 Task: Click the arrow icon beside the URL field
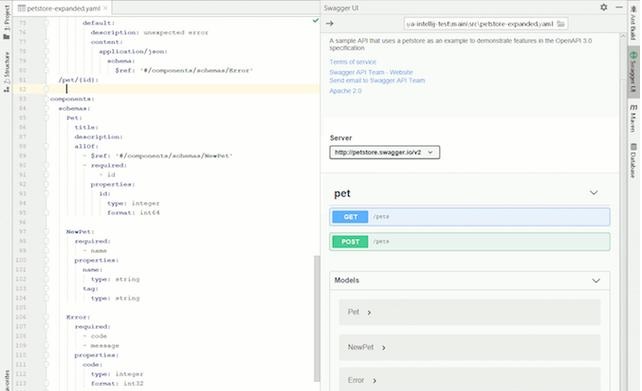click(x=330, y=23)
